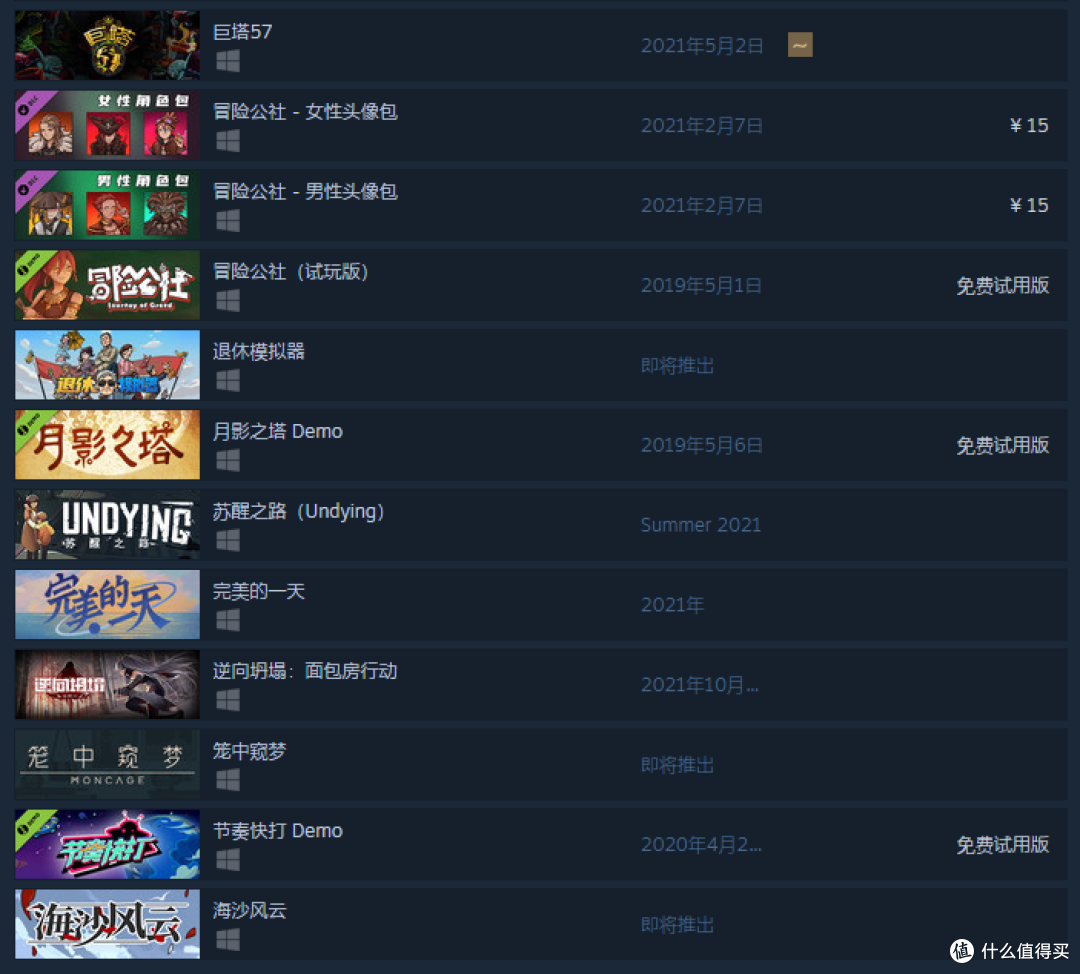The height and width of the screenshot is (974, 1080).
Task: Click the 什么值得买 watermark logo
Action: 1009,951
